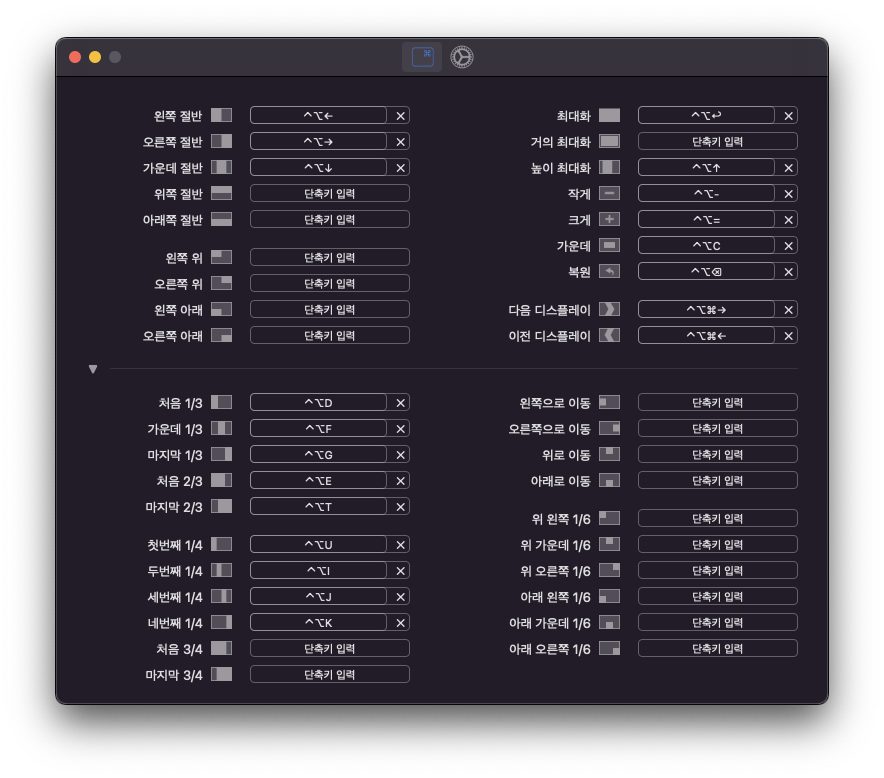The width and height of the screenshot is (884, 778).
Task: Open the settings gear tab
Action: click(461, 57)
